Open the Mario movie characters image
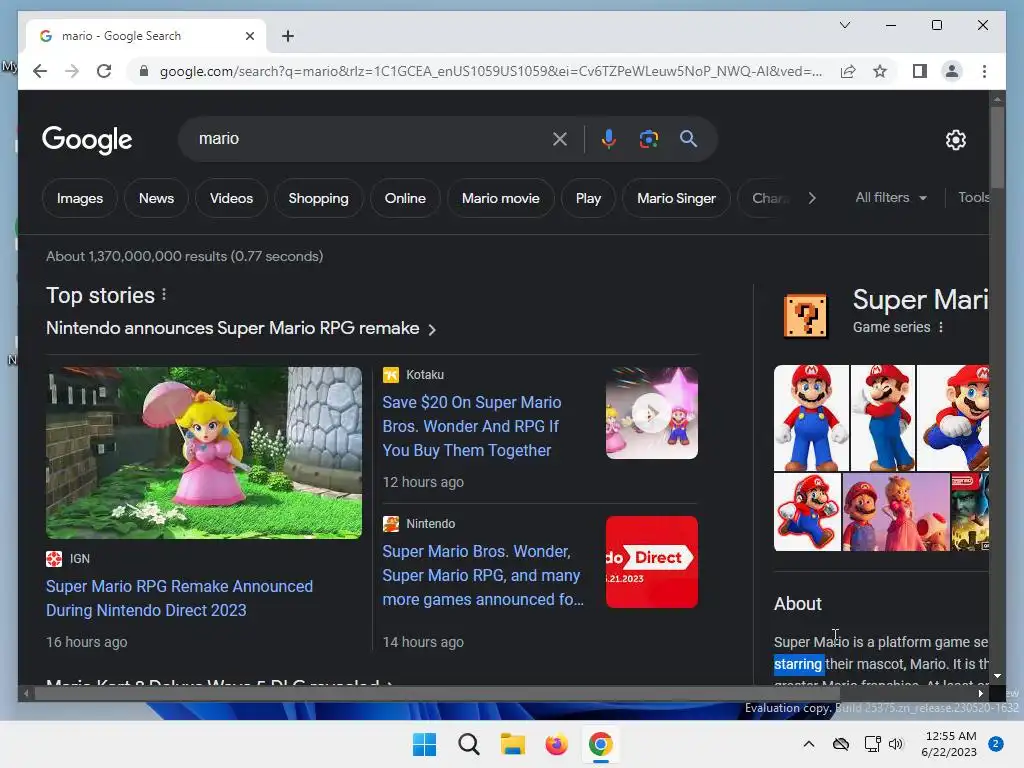This screenshot has width=1024, height=768. (x=895, y=512)
